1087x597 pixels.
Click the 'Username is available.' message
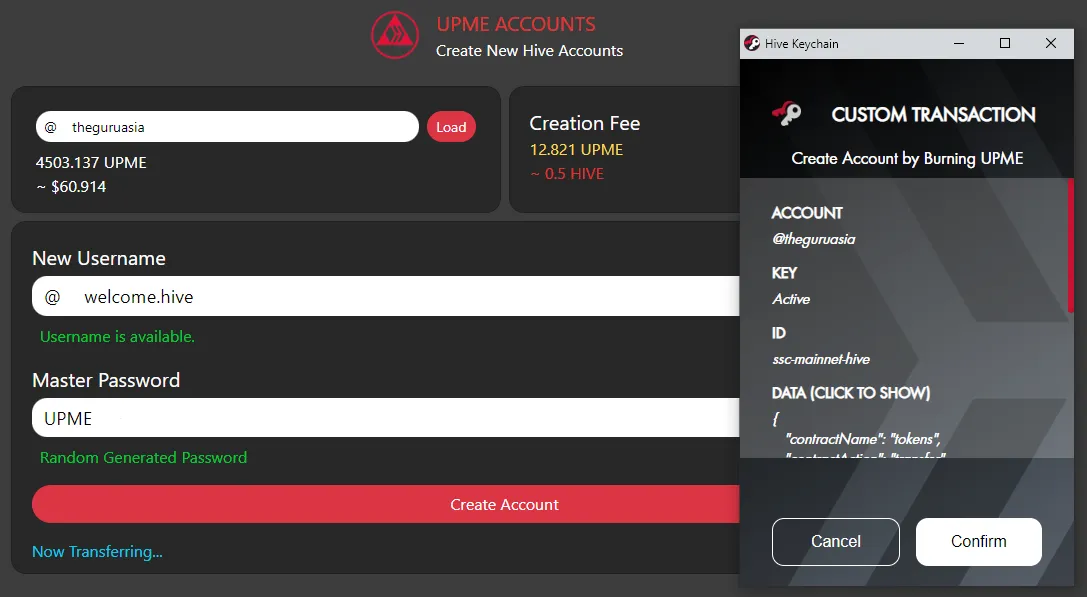117,336
